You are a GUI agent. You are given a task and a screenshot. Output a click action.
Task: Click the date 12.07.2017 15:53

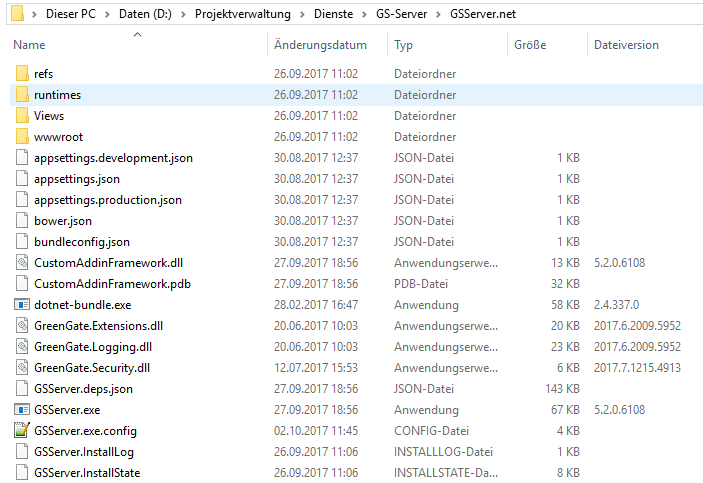[316, 368]
